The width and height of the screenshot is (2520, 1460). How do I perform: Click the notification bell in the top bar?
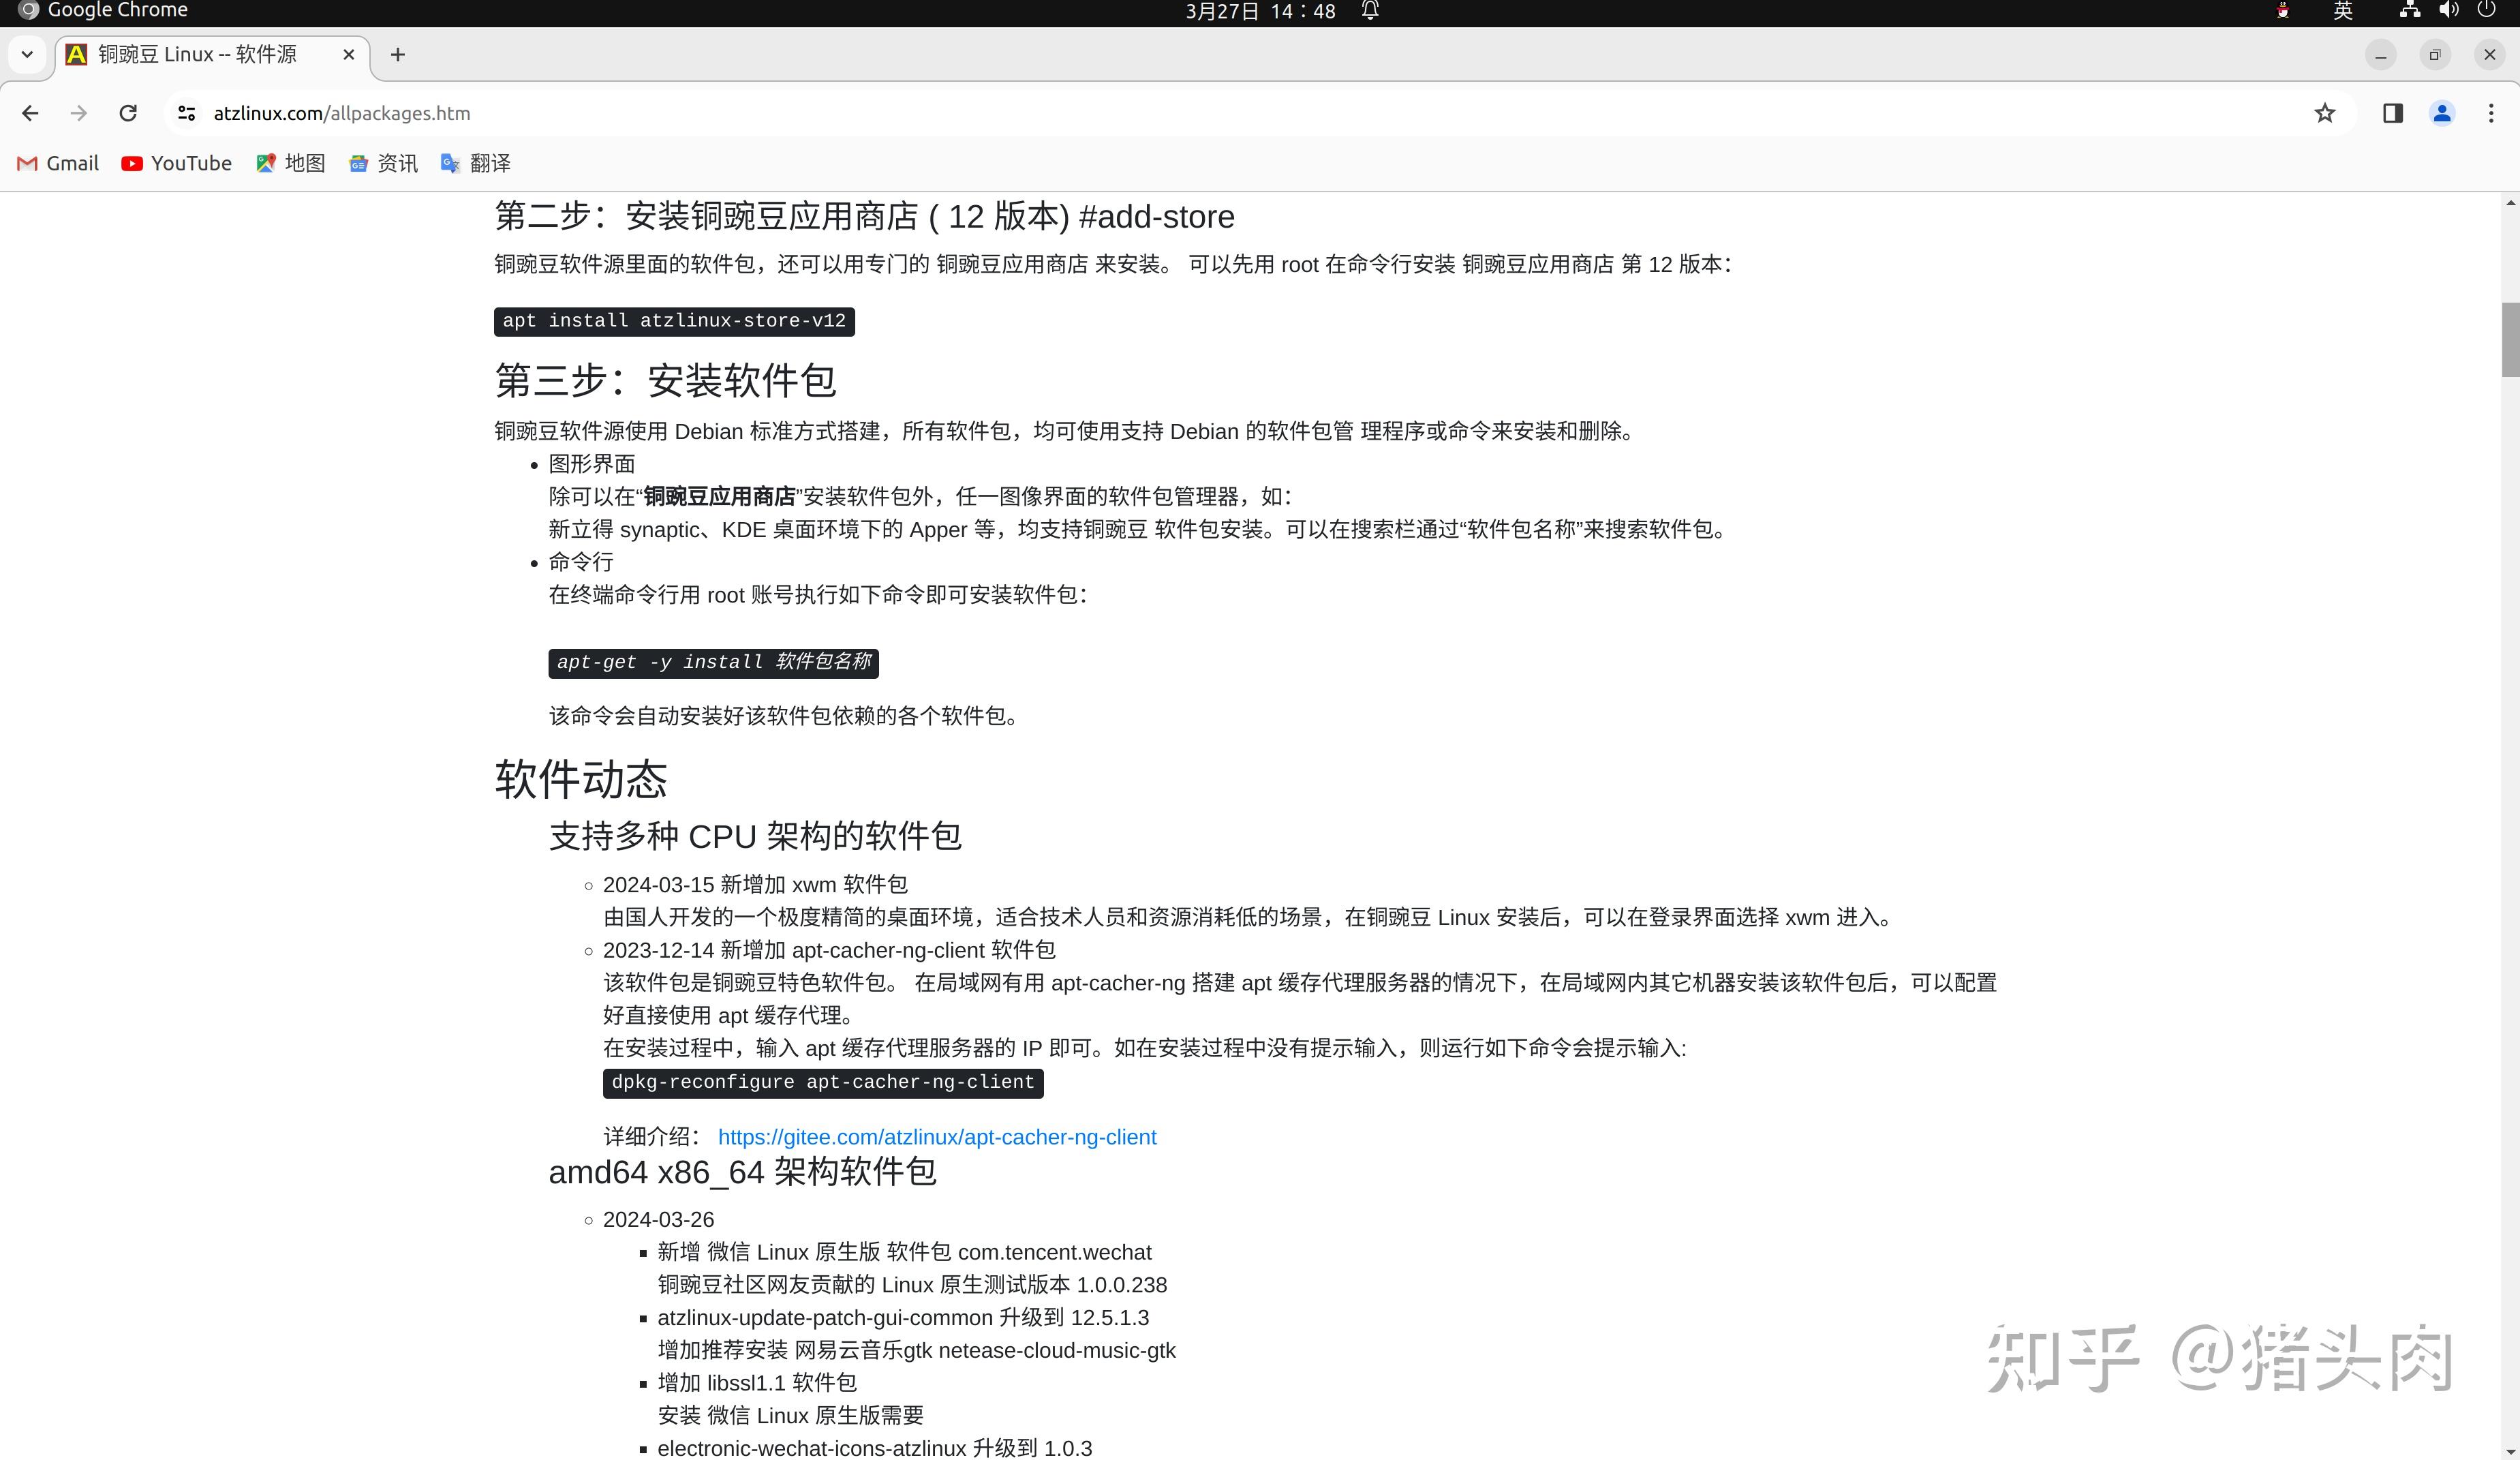pyautogui.click(x=1369, y=11)
